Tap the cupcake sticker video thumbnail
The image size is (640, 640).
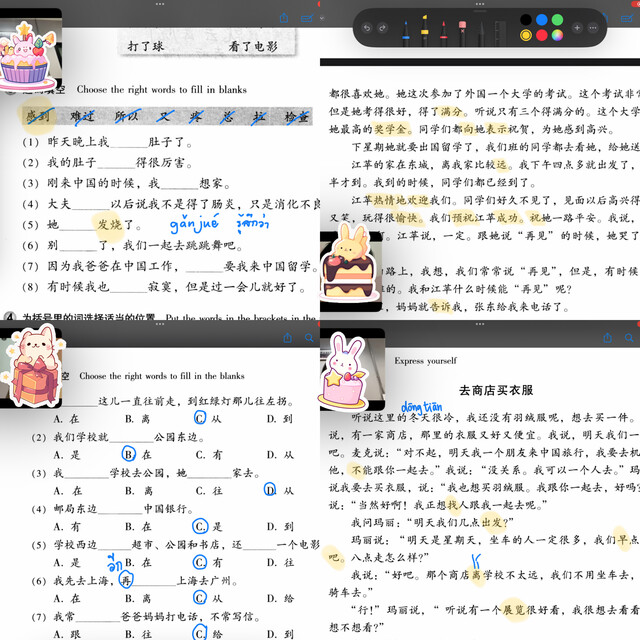pos(29,51)
